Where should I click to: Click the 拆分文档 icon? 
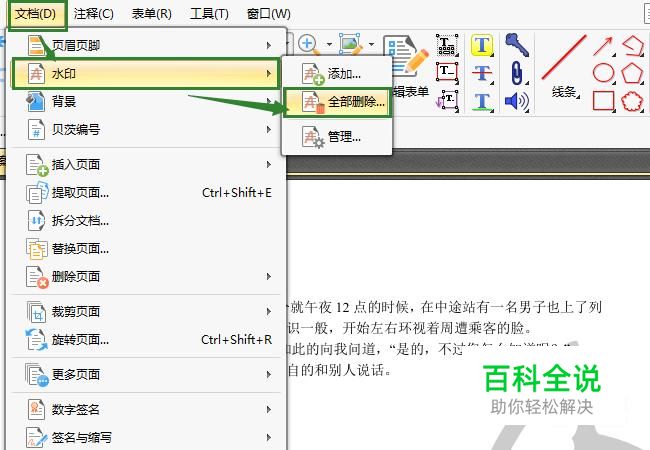[x=36, y=221]
